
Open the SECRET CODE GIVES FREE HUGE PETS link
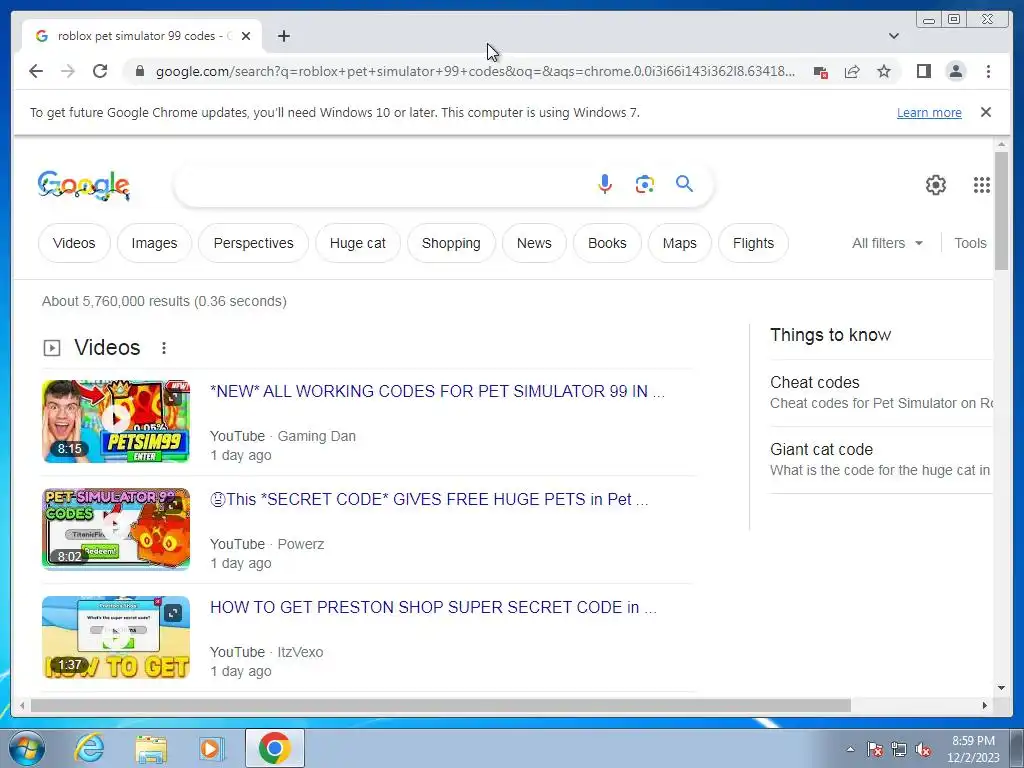[429, 500]
